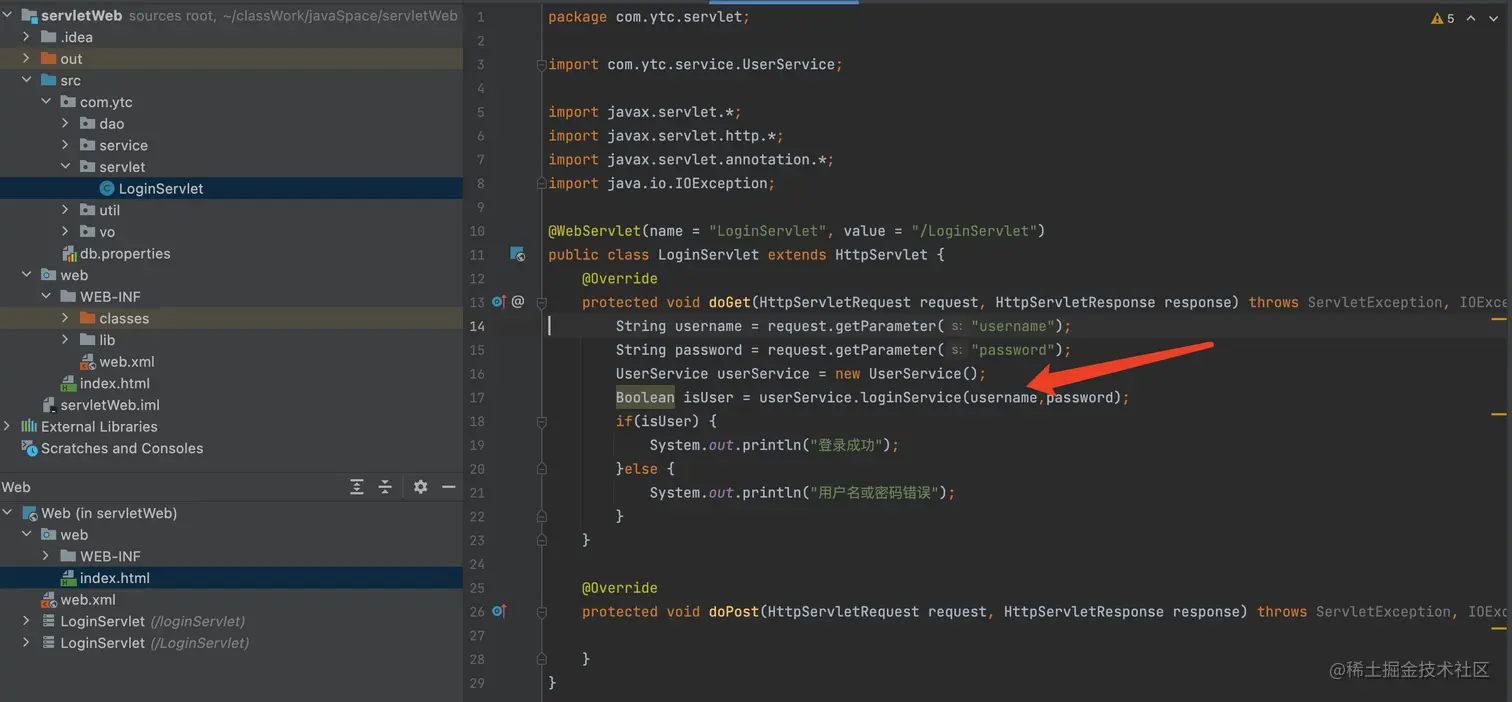Click the servletWeb.iml file icon
1512x702 pixels.
coord(49,405)
